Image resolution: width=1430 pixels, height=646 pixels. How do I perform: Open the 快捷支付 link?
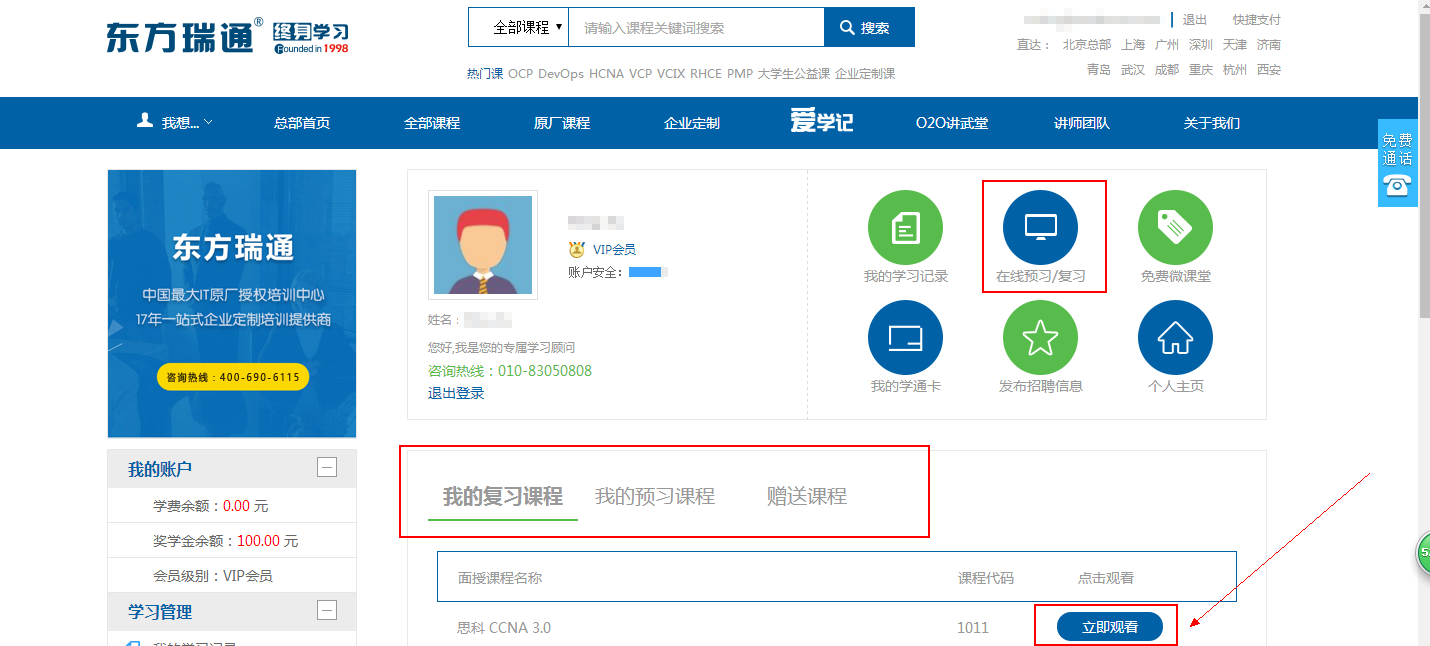(x=1257, y=20)
